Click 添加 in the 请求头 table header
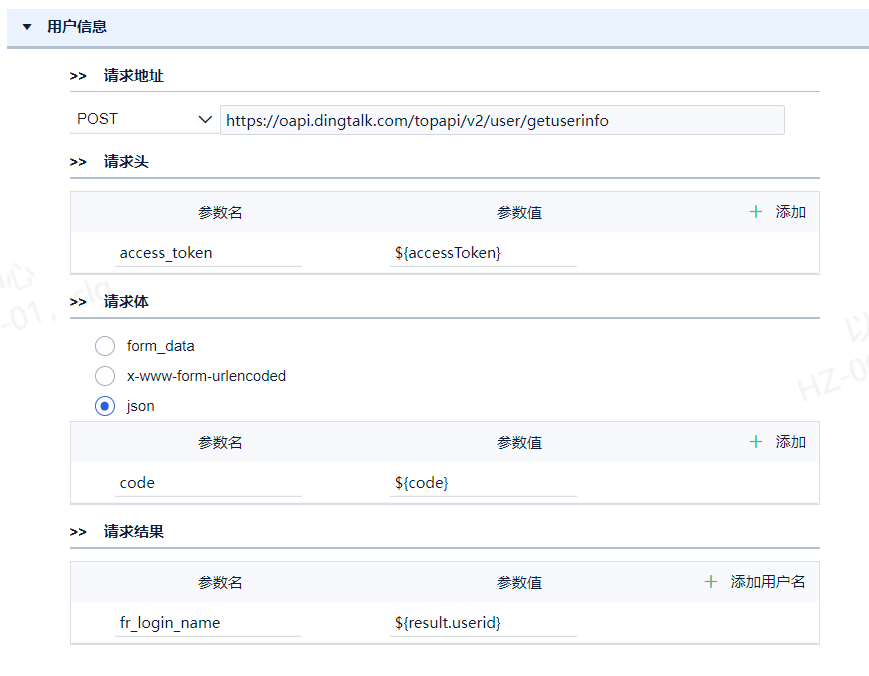Screen dimensions: 869x676 click(x=790, y=212)
